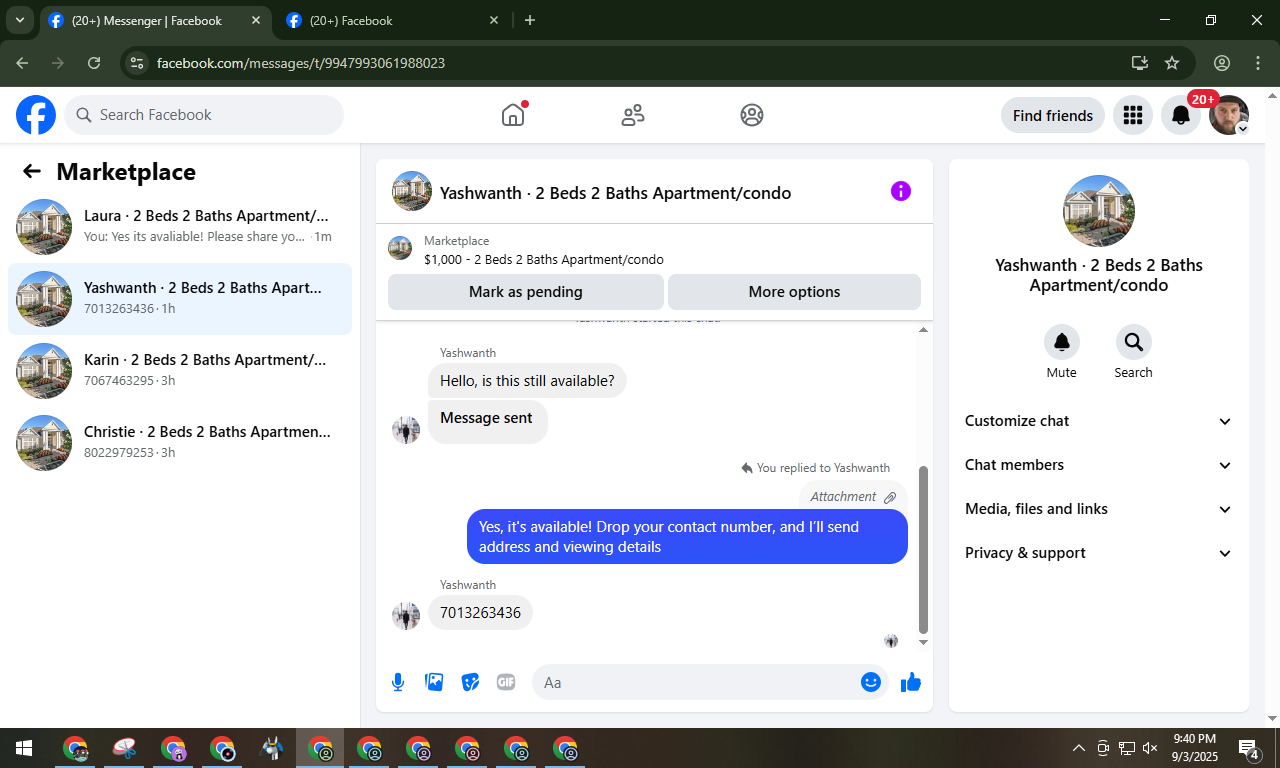
Task: Open the Facebook menu grid icon
Action: [x=1133, y=115]
